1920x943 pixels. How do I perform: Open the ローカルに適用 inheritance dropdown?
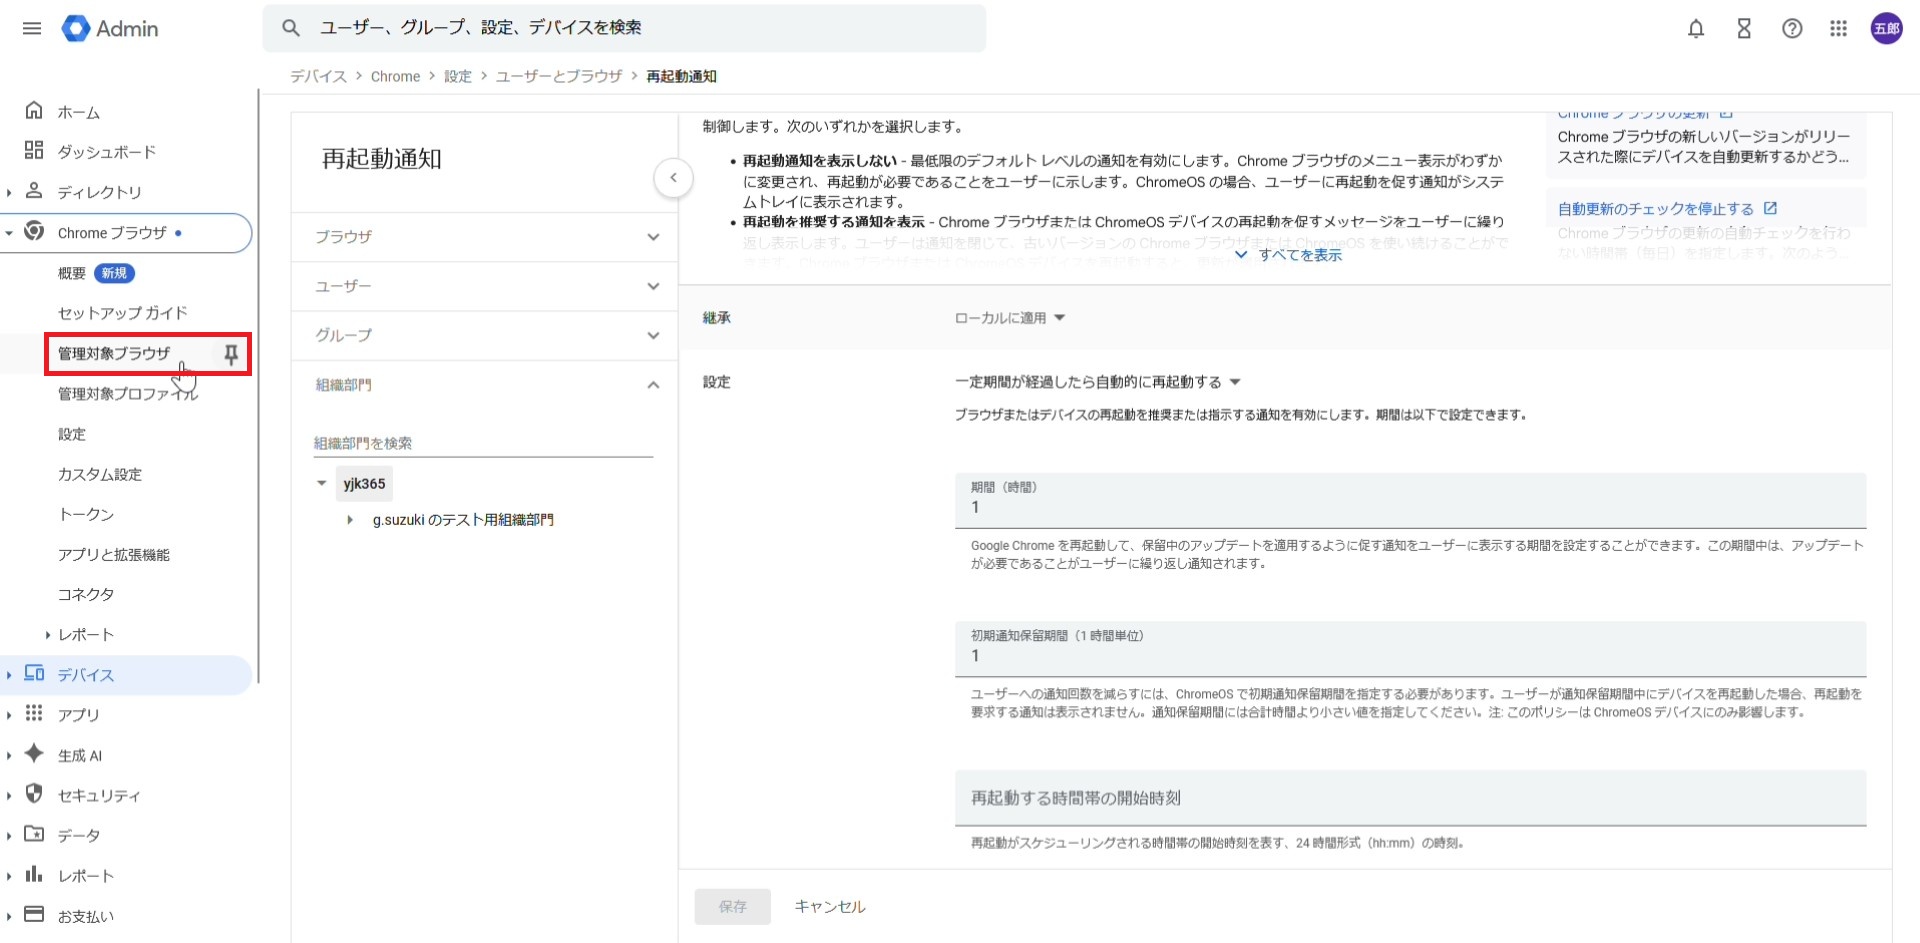tap(1010, 318)
